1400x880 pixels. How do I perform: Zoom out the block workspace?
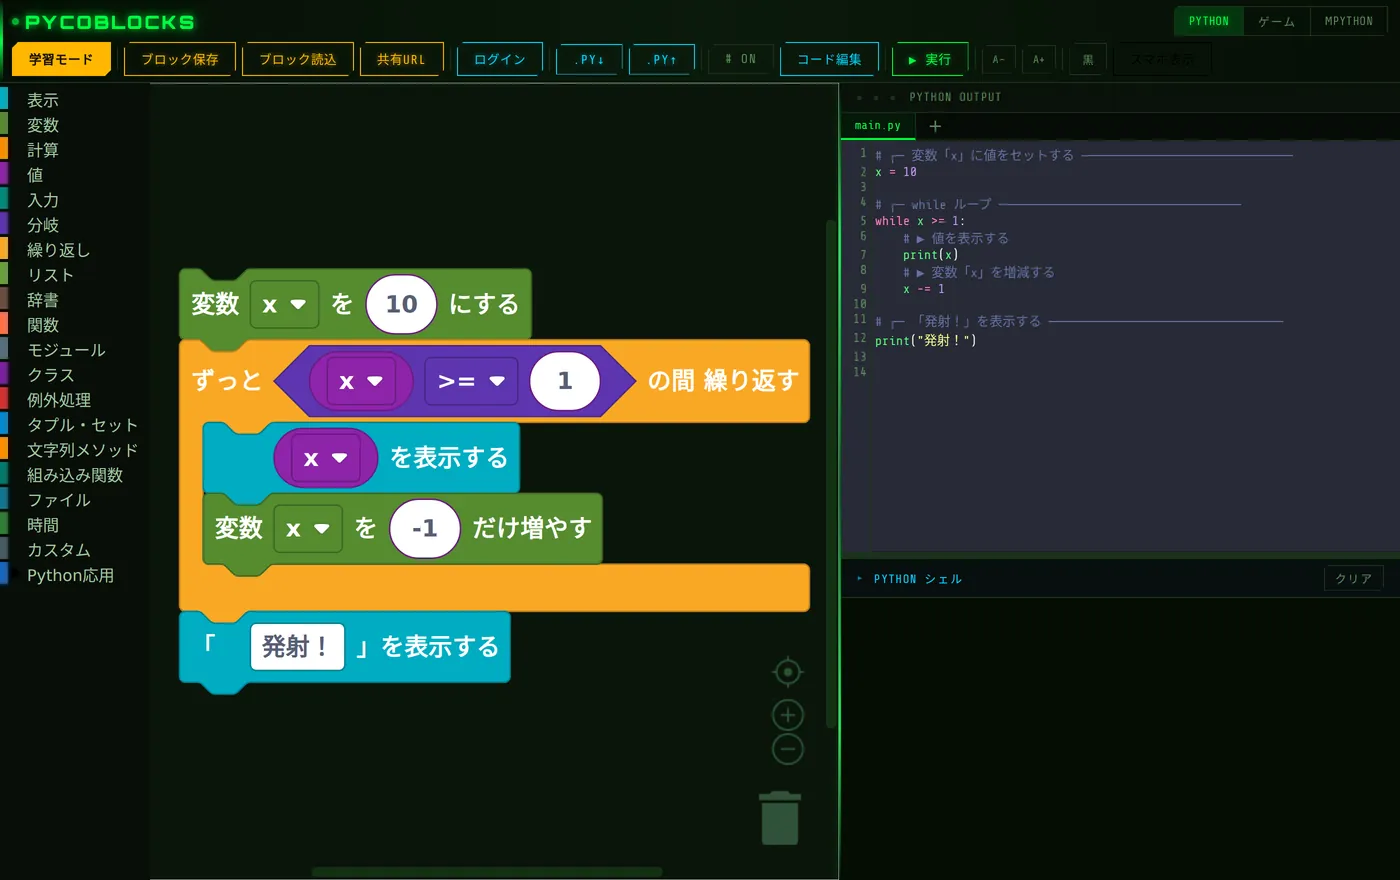[x=788, y=748]
